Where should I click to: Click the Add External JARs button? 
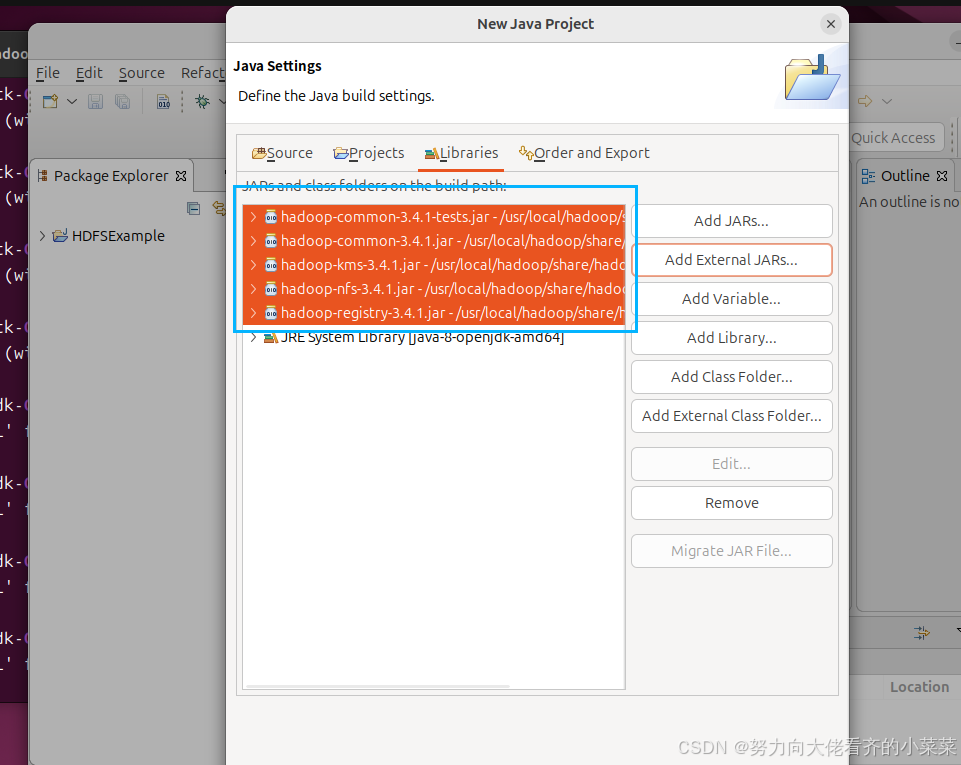(x=732, y=260)
